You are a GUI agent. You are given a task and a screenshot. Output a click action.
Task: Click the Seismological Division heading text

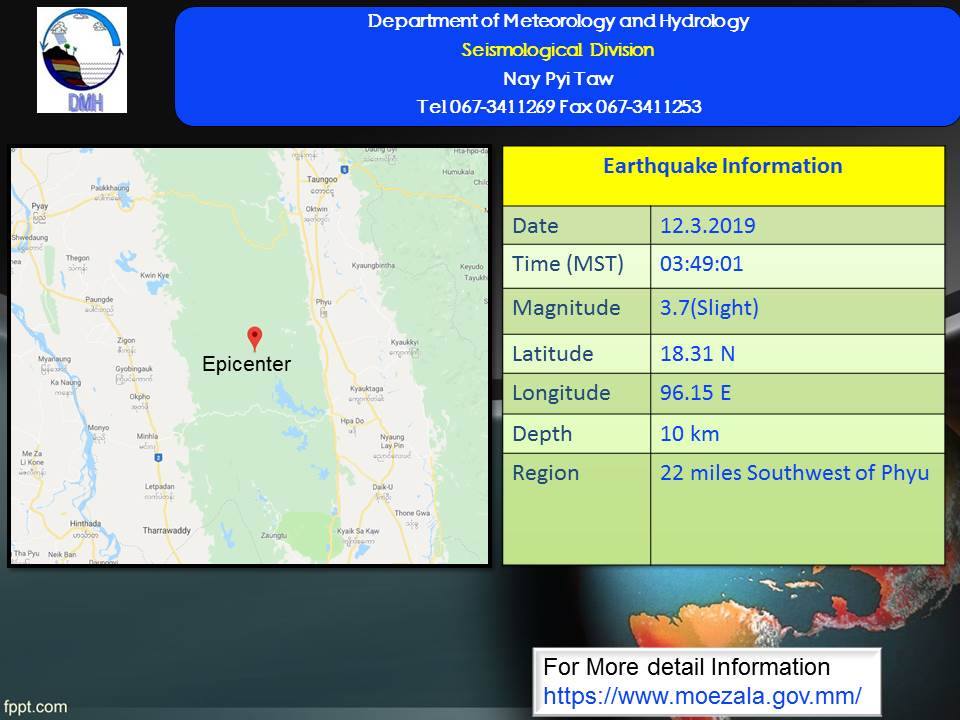558,50
